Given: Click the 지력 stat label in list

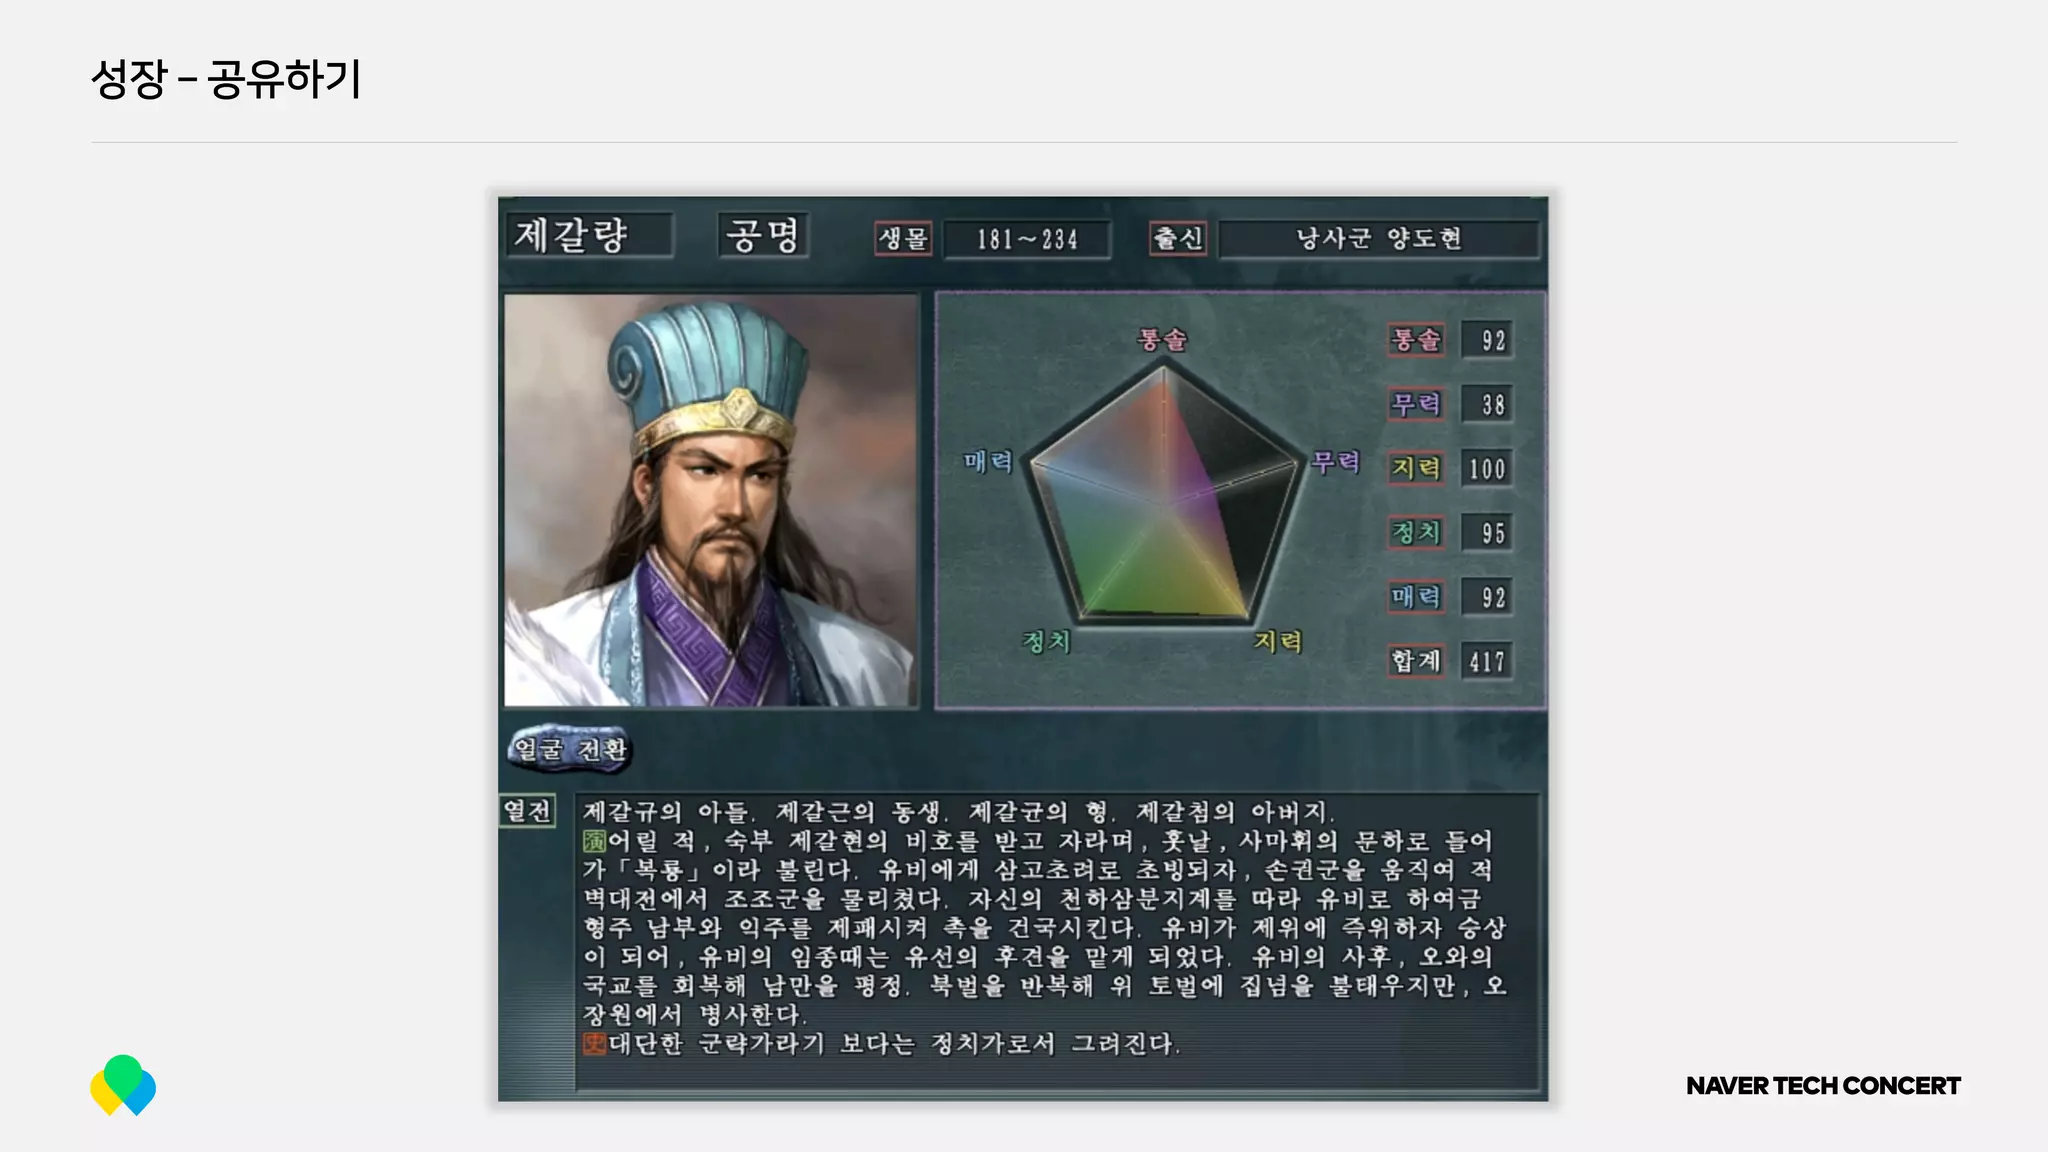Looking at the screenshot, I should pyautogui.click(x=1416, y=468).
